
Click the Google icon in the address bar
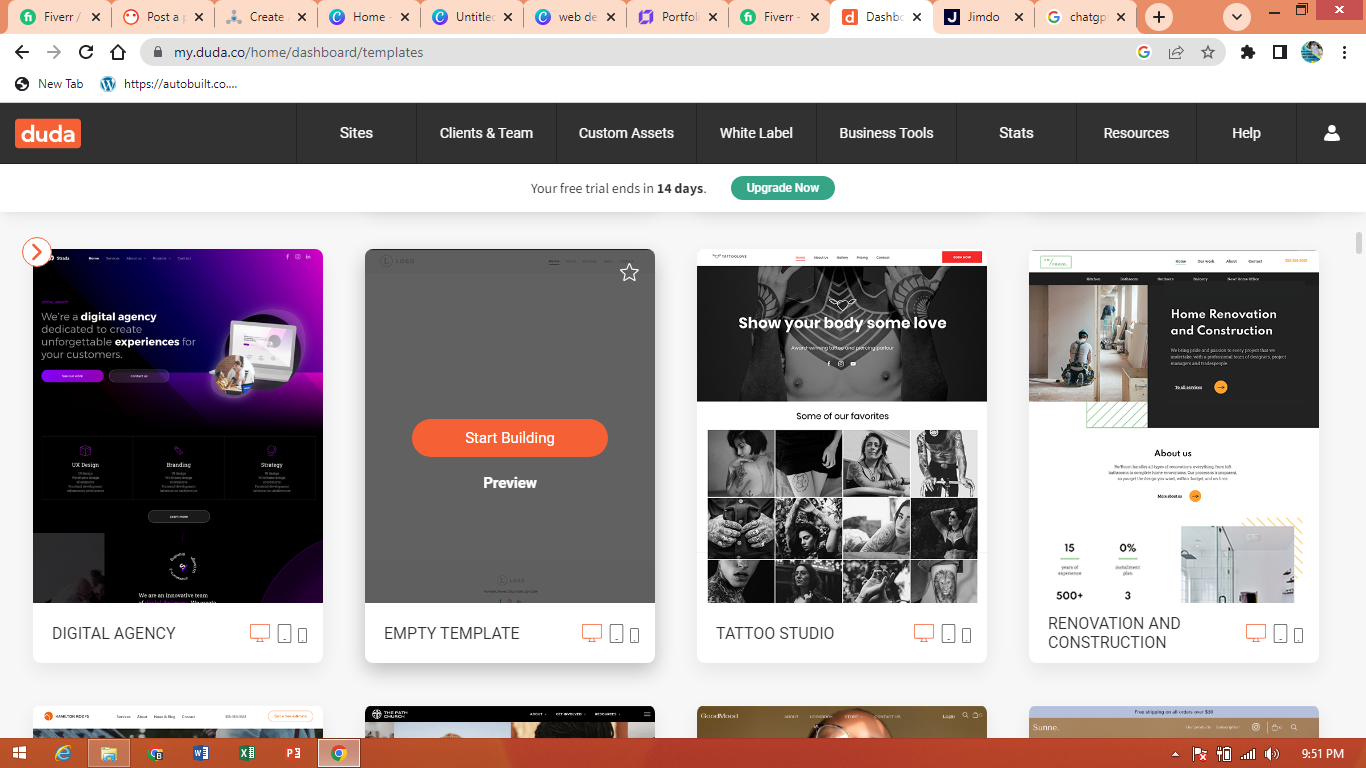(1144, 52)
